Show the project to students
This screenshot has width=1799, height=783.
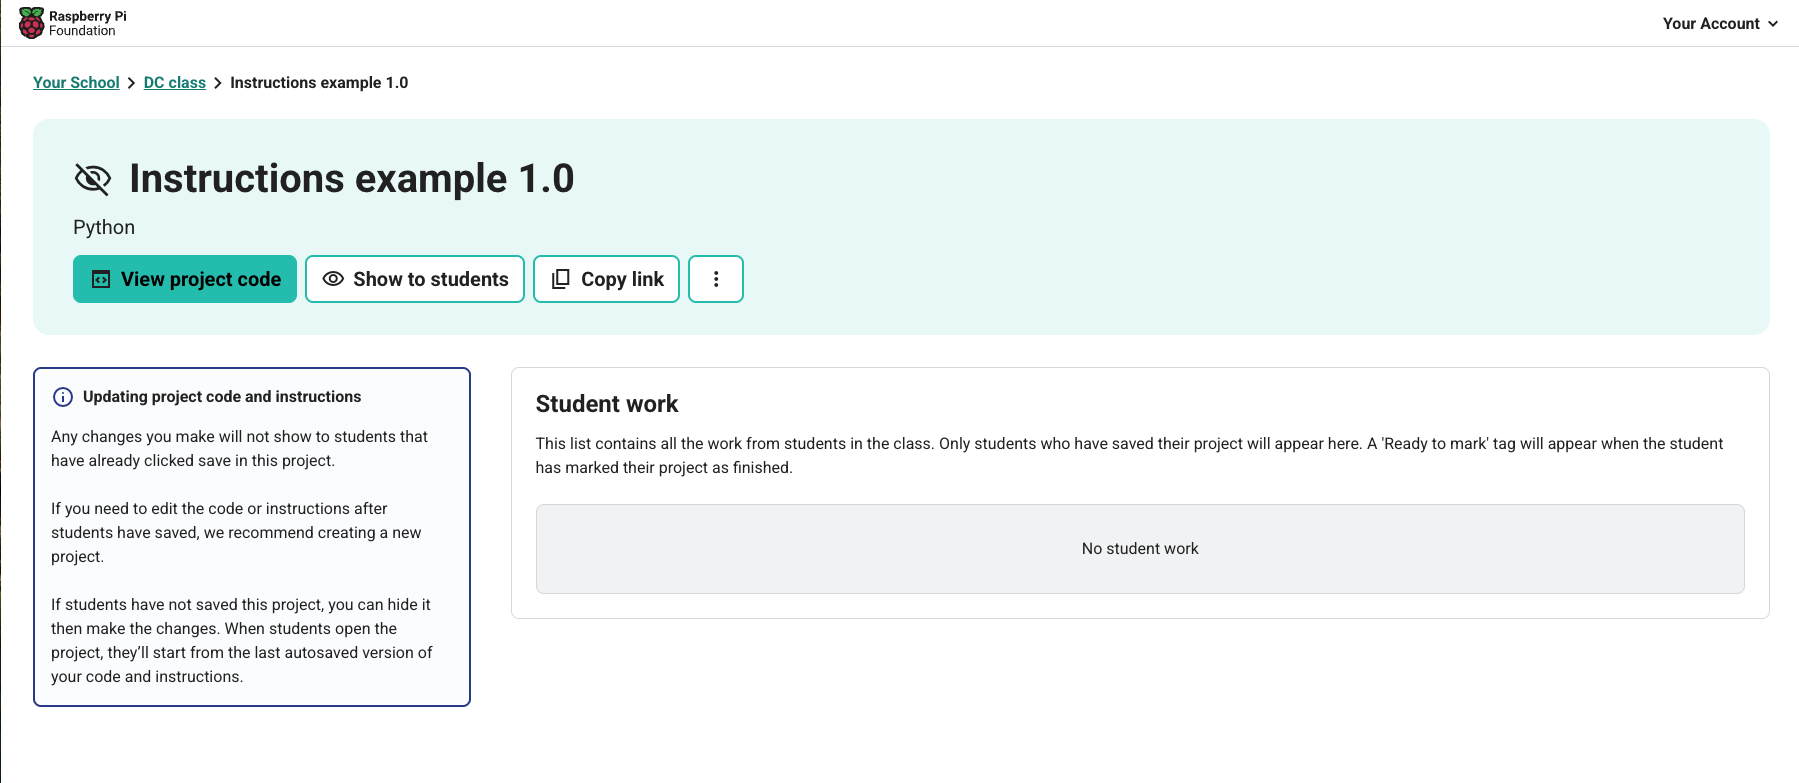point(414,279)
